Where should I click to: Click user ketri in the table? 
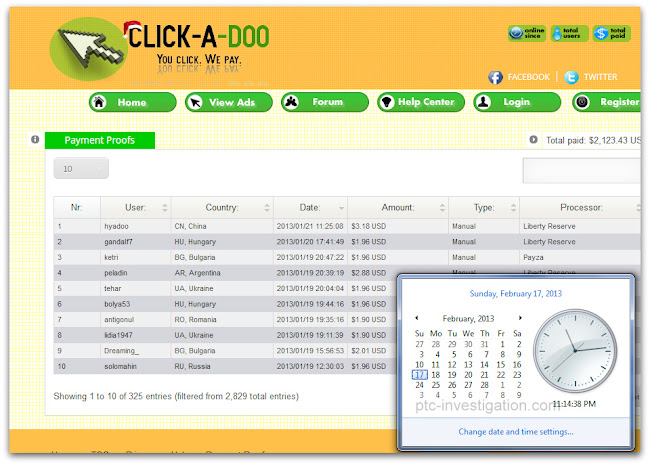[x=111, y=257]
